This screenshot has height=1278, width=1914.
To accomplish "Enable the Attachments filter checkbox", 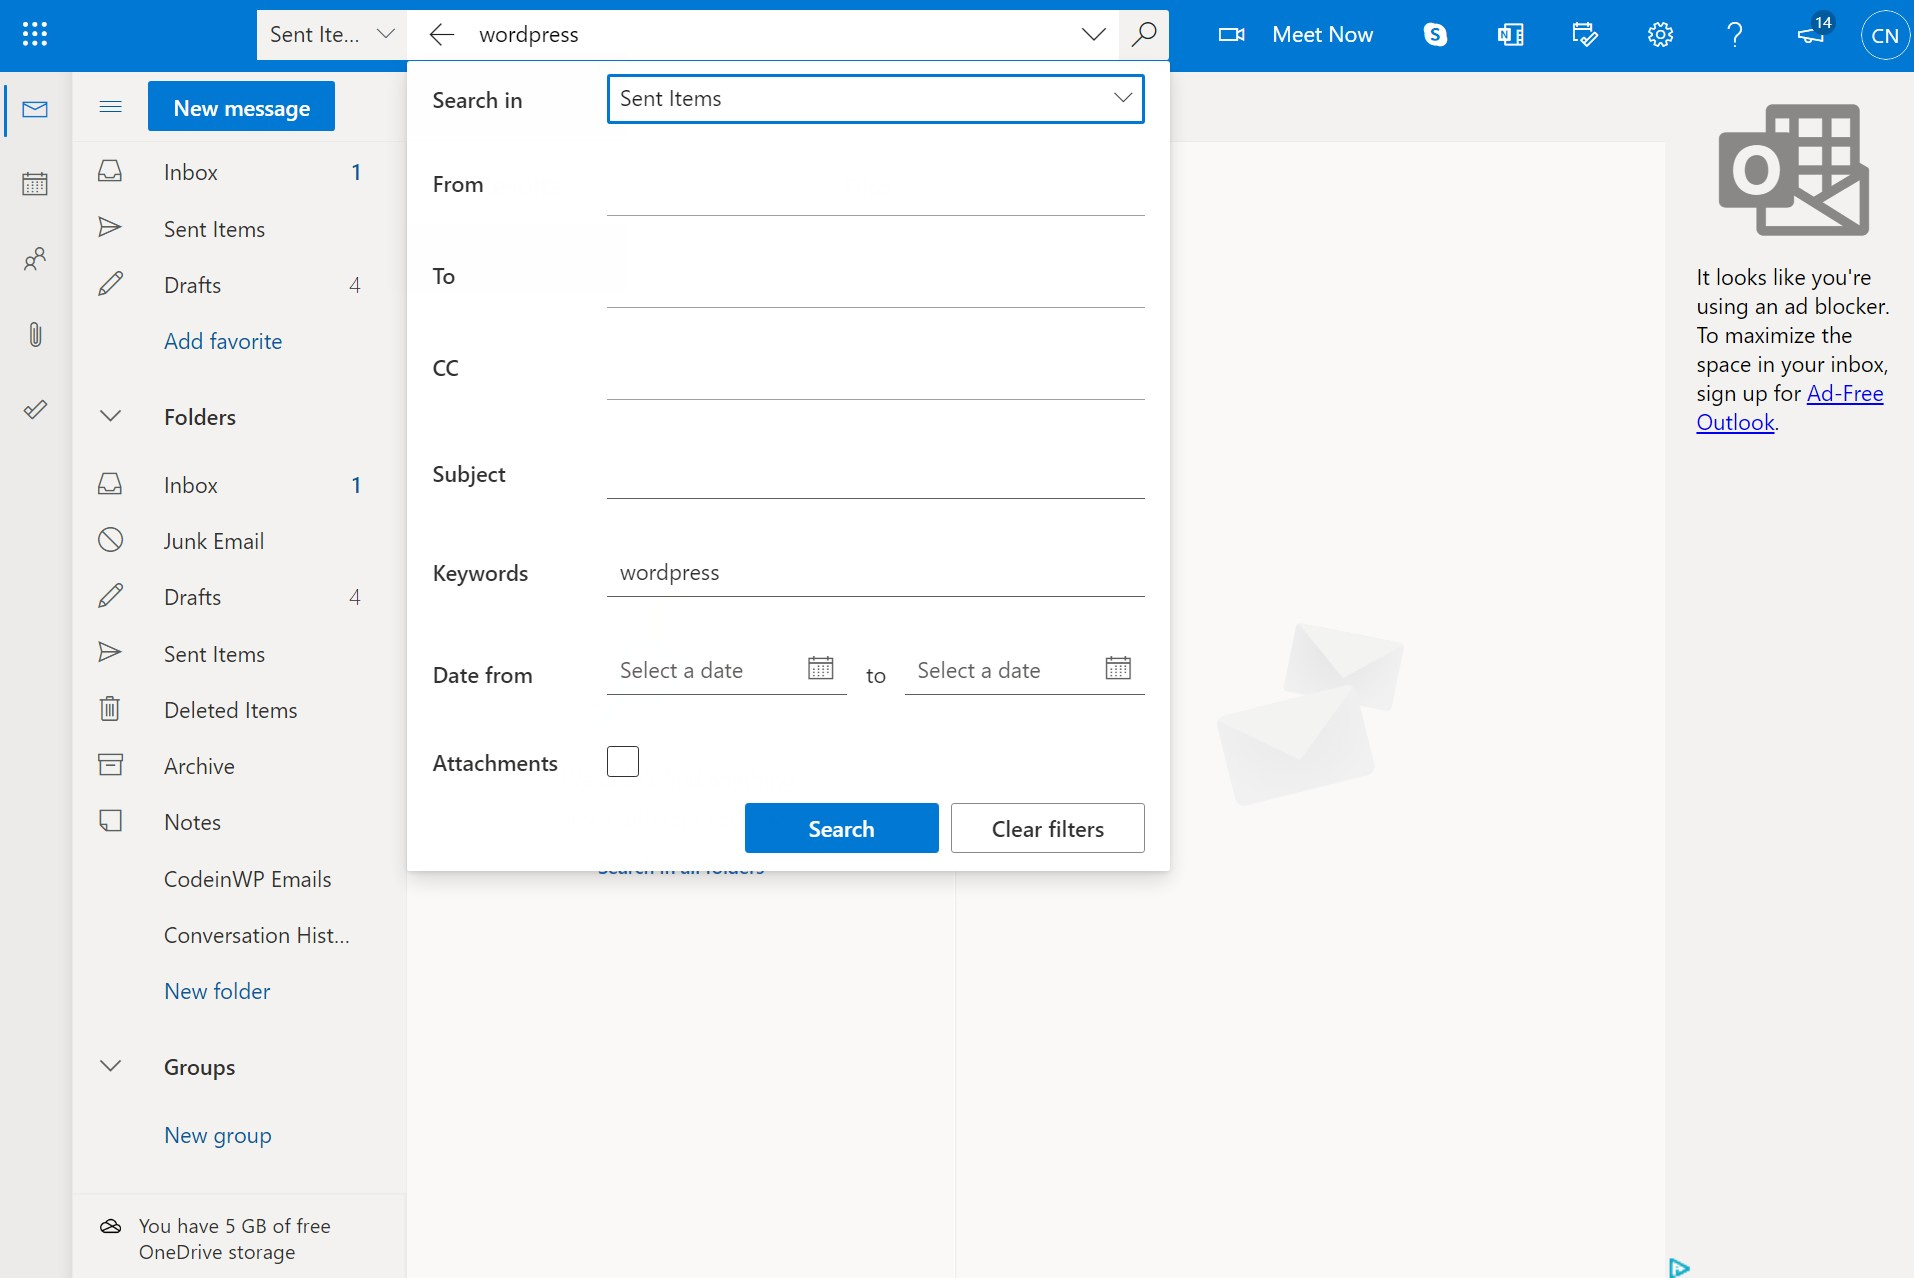I will (x=622, y=761).
